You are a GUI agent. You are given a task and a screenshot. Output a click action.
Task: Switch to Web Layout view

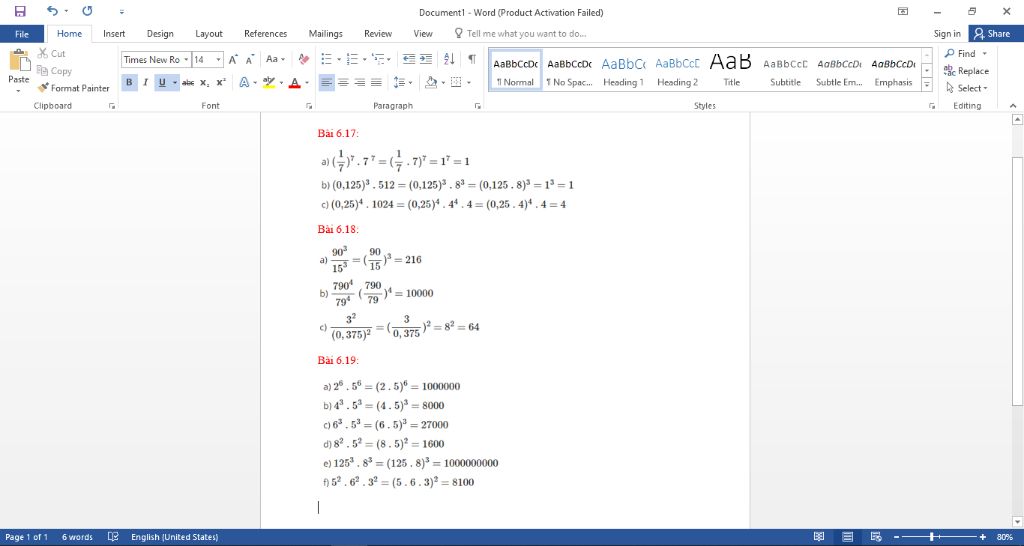point(876,537)
